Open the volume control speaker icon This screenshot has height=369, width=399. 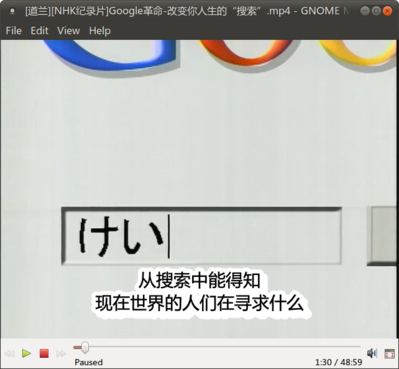click(372, 353)
